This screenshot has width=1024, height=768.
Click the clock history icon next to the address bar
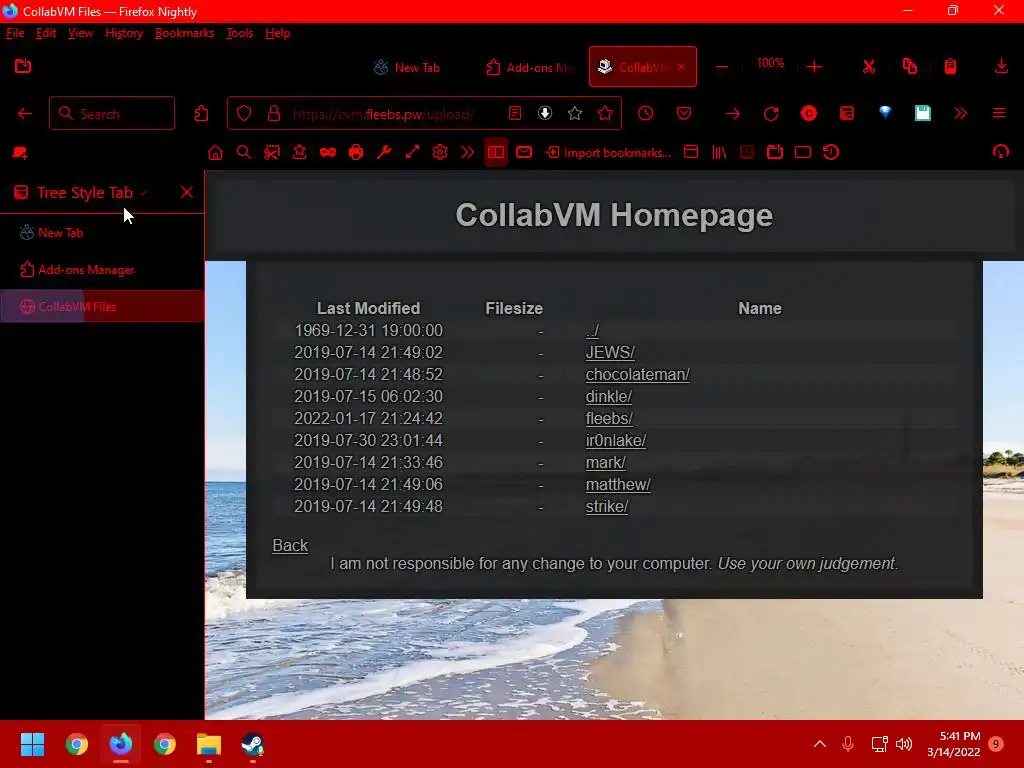645,114
